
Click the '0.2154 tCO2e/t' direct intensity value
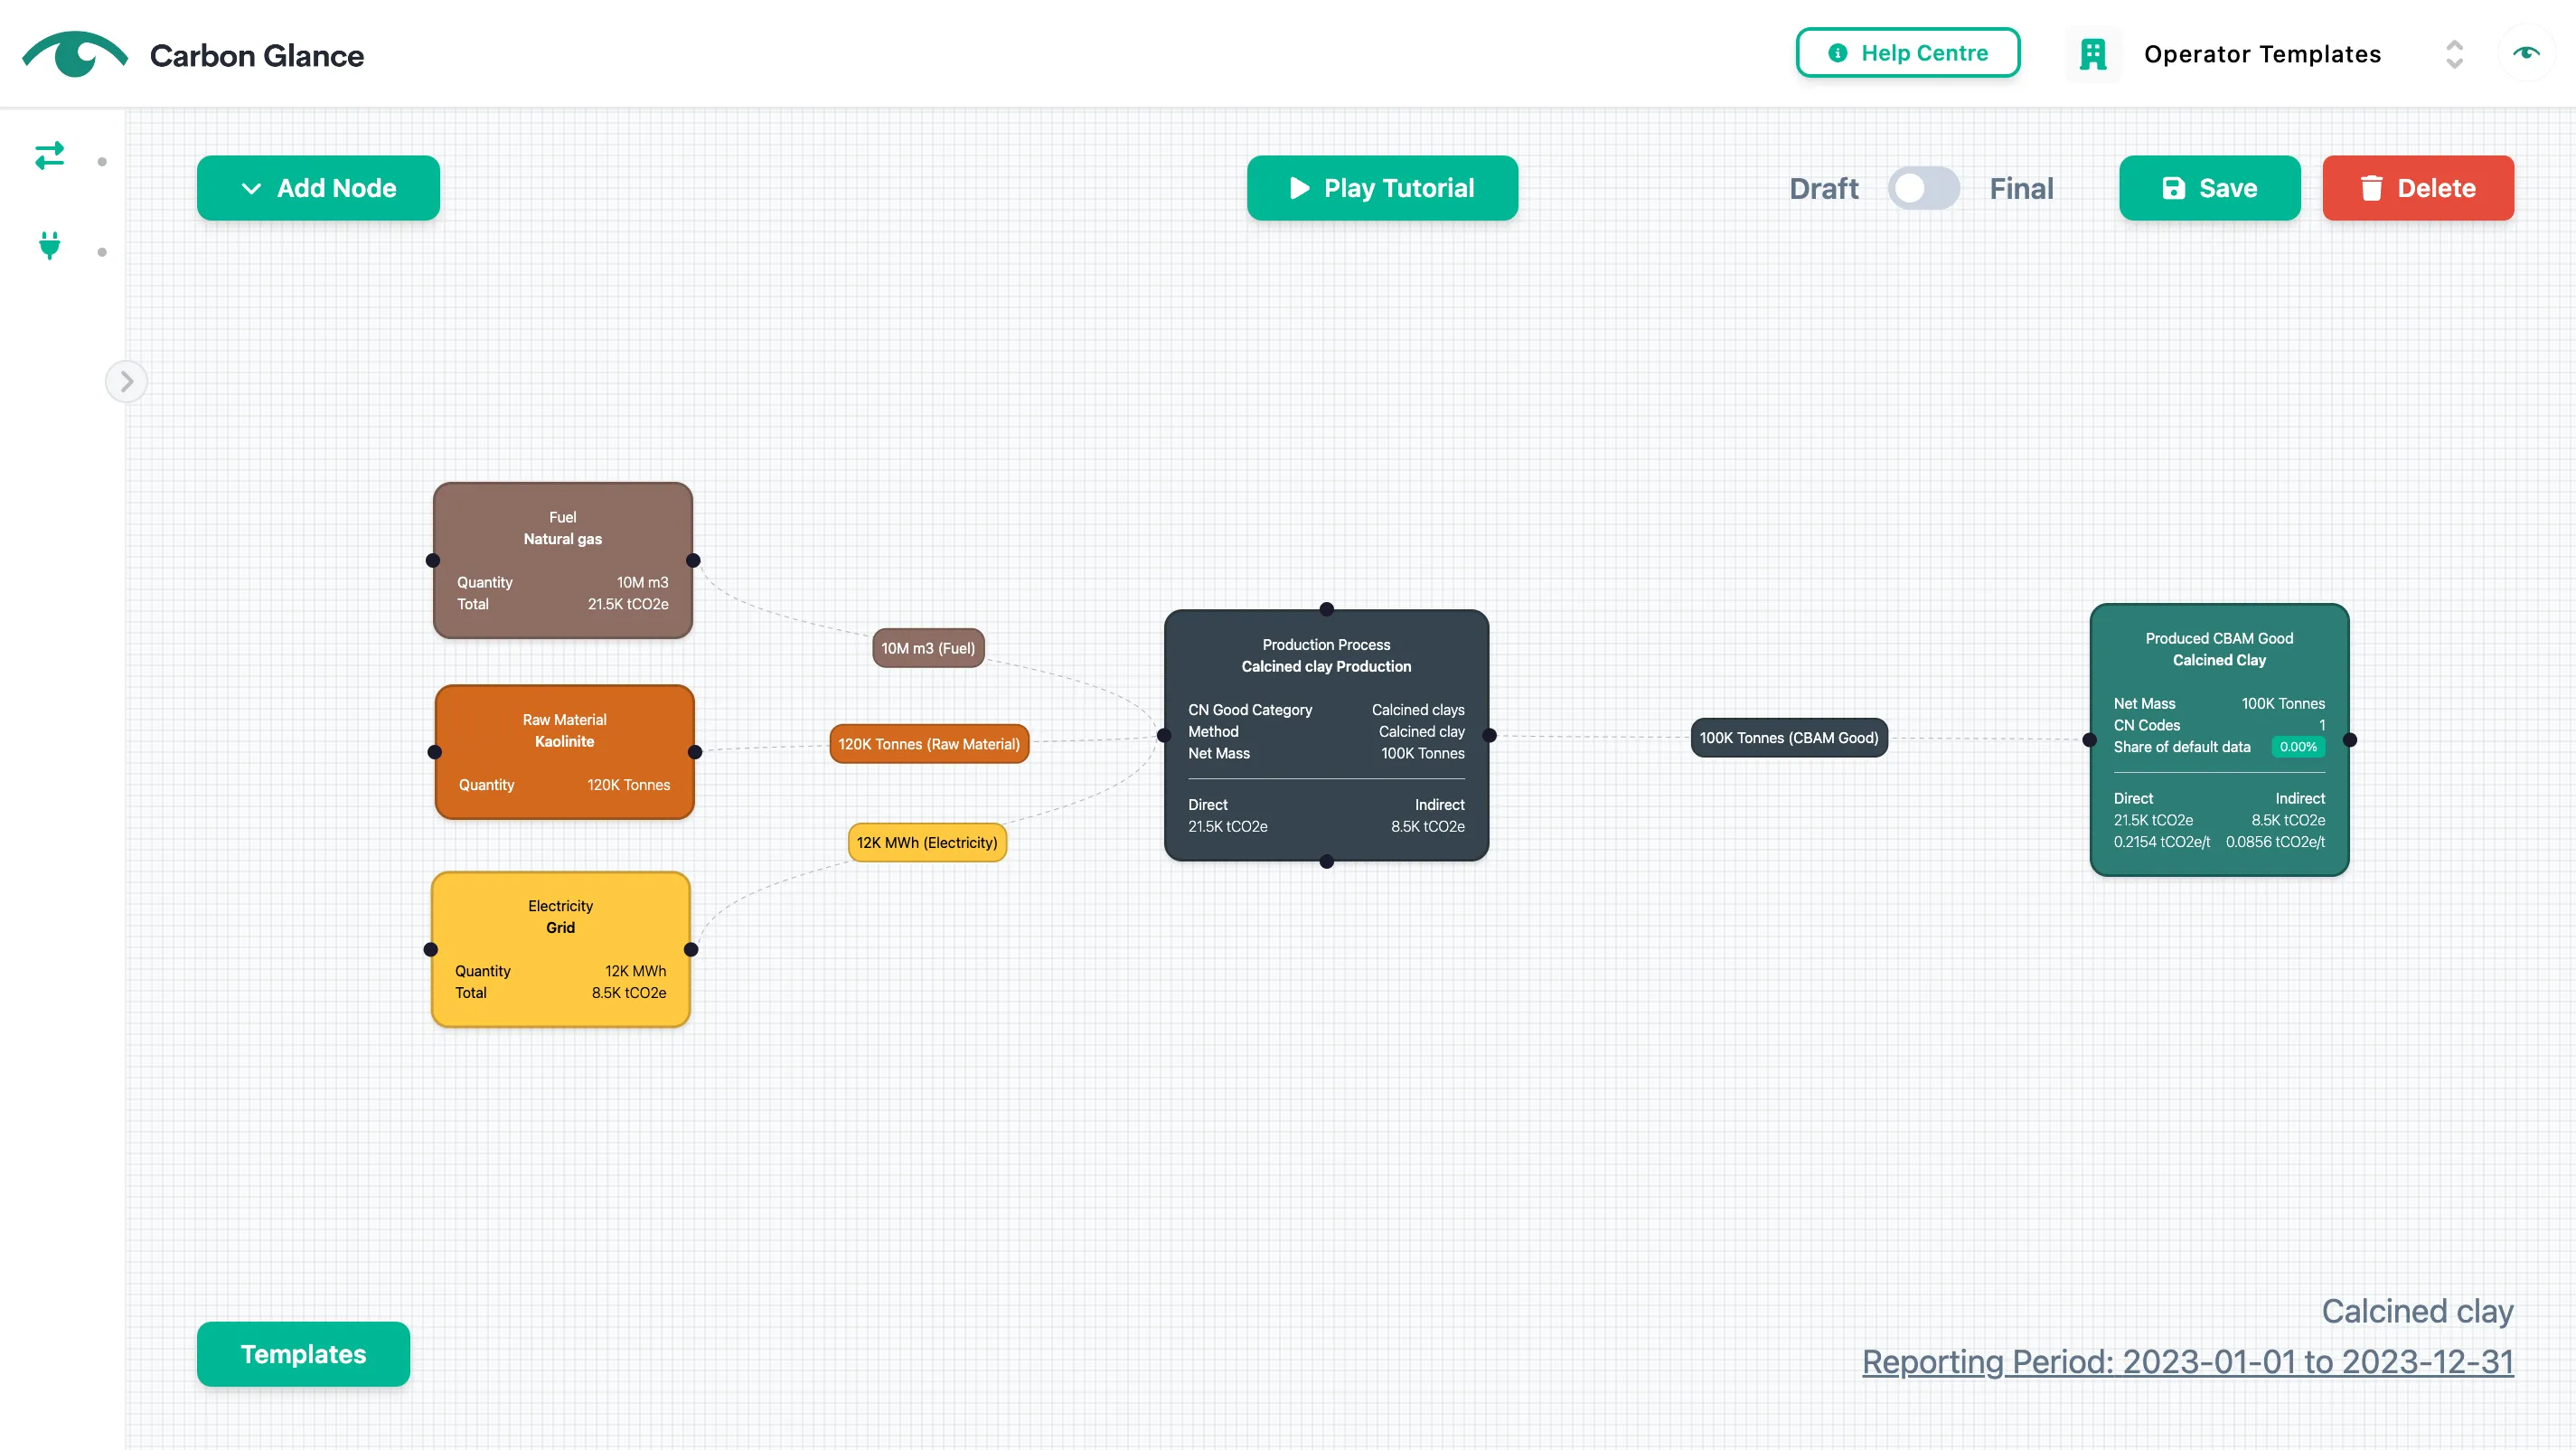coord(2162,842)
